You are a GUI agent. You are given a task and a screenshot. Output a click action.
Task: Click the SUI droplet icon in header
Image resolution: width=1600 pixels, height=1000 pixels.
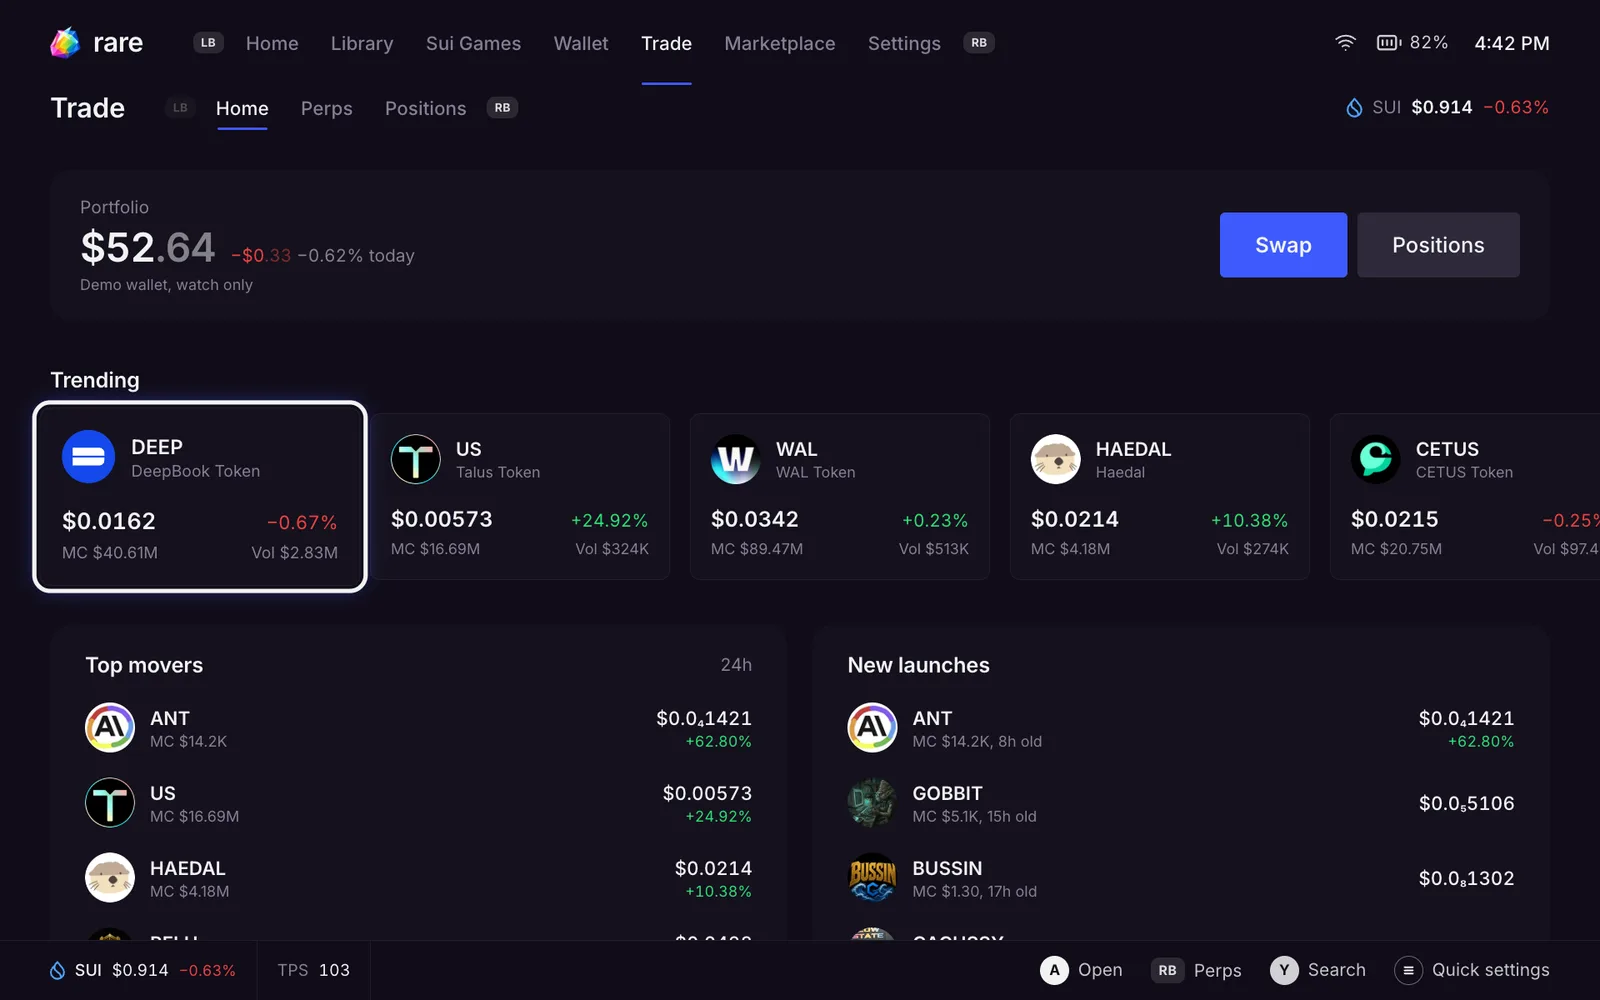click(1354, 107)
